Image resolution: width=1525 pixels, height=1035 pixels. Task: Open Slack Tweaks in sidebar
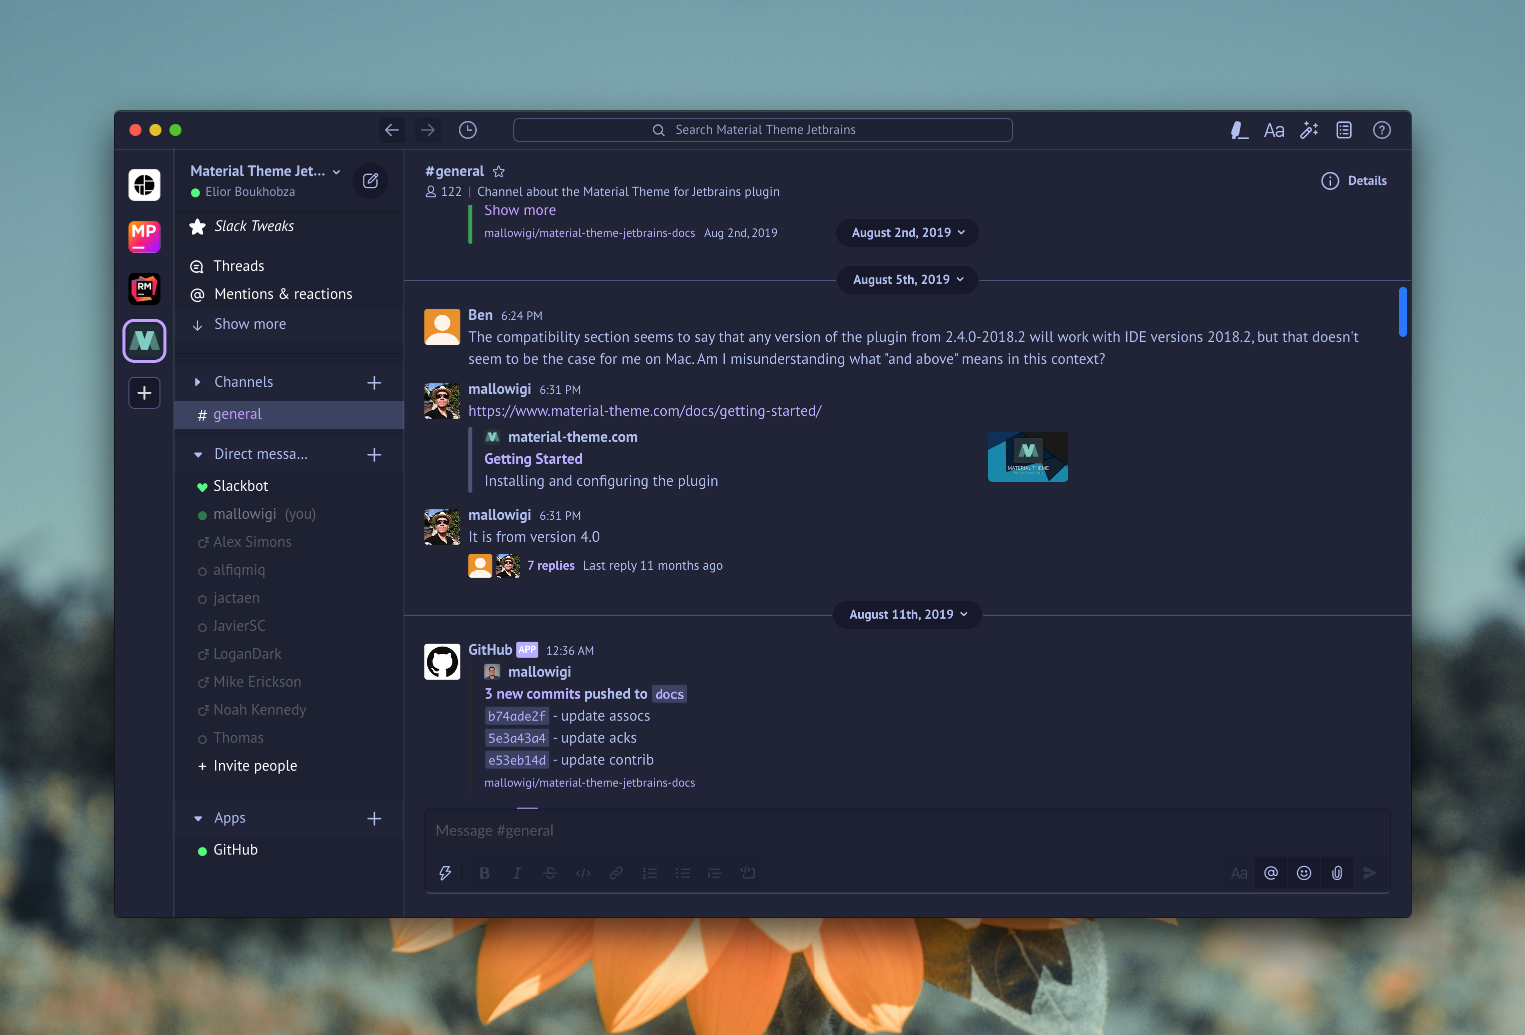[x=254, y=226]
